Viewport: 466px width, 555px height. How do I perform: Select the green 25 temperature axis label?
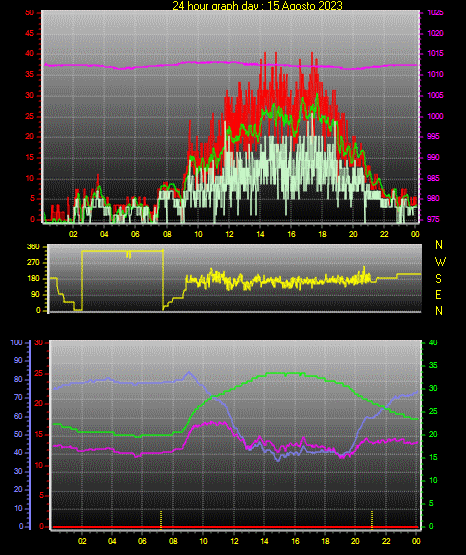(x=433, y=411)
